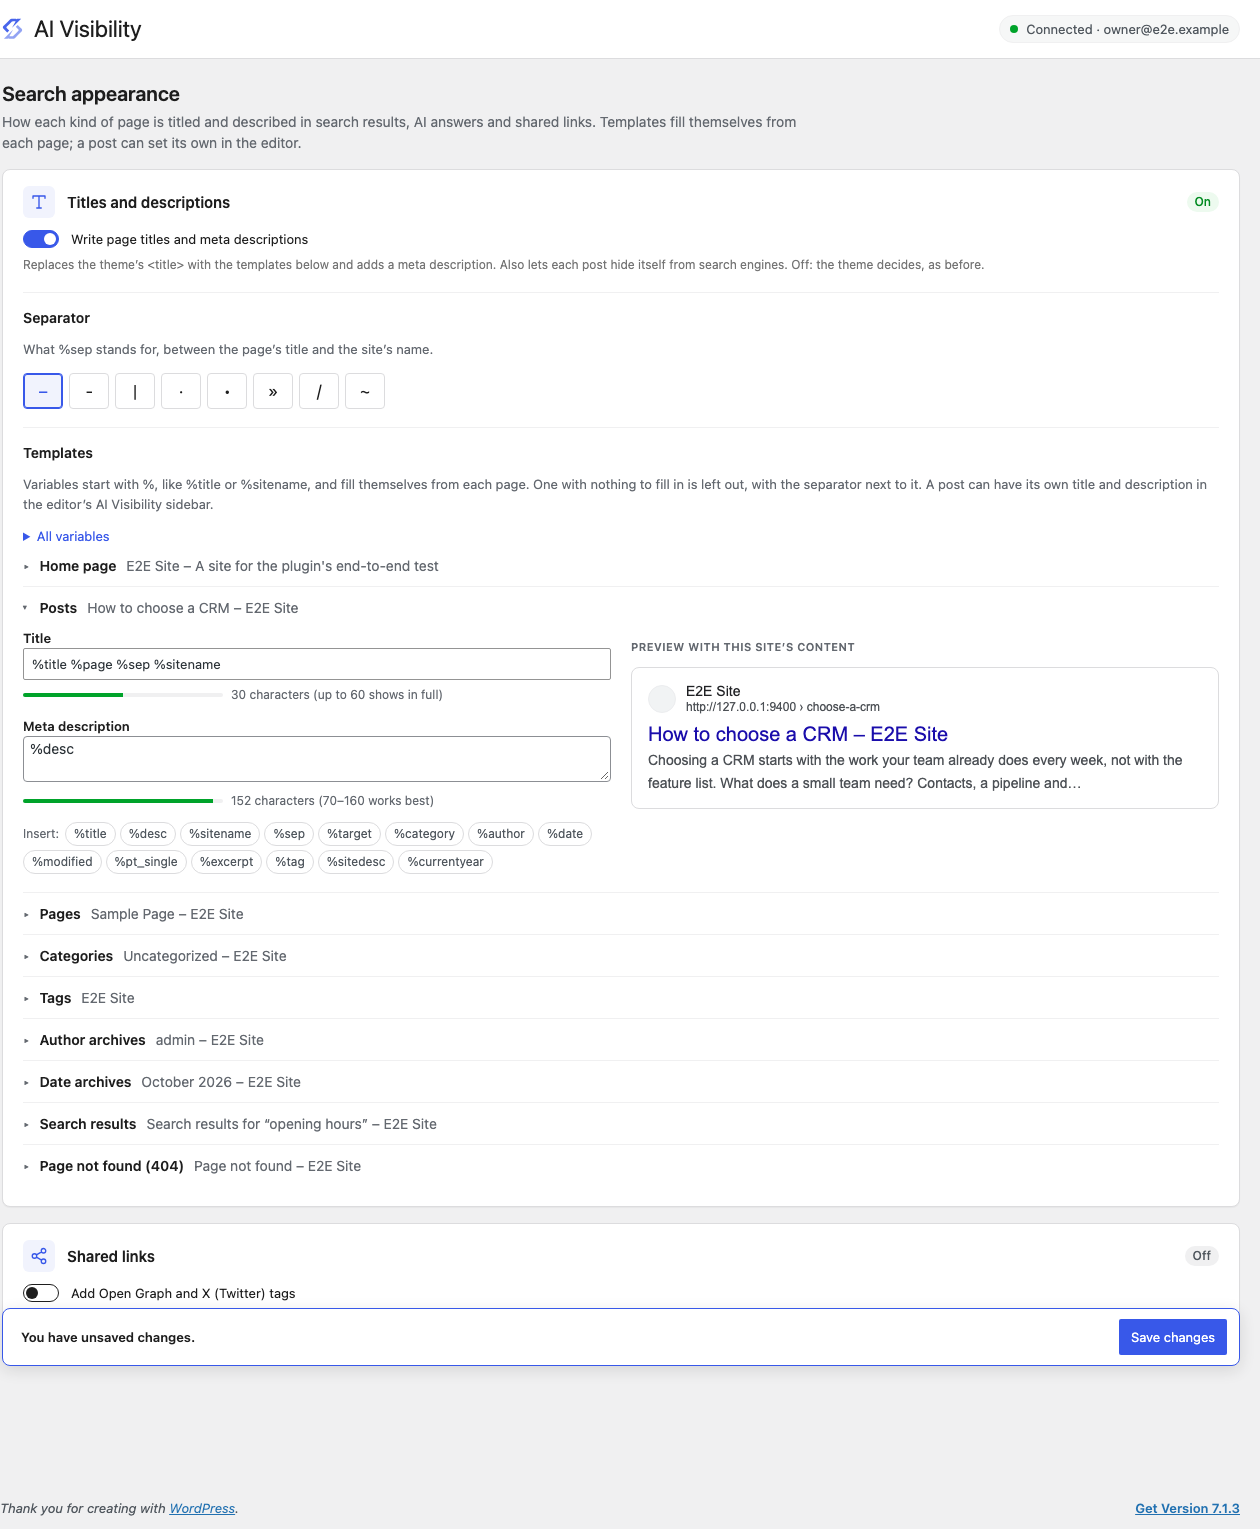Click into the Meta description textarea
1260x1529 pixels.
[317, 759]
